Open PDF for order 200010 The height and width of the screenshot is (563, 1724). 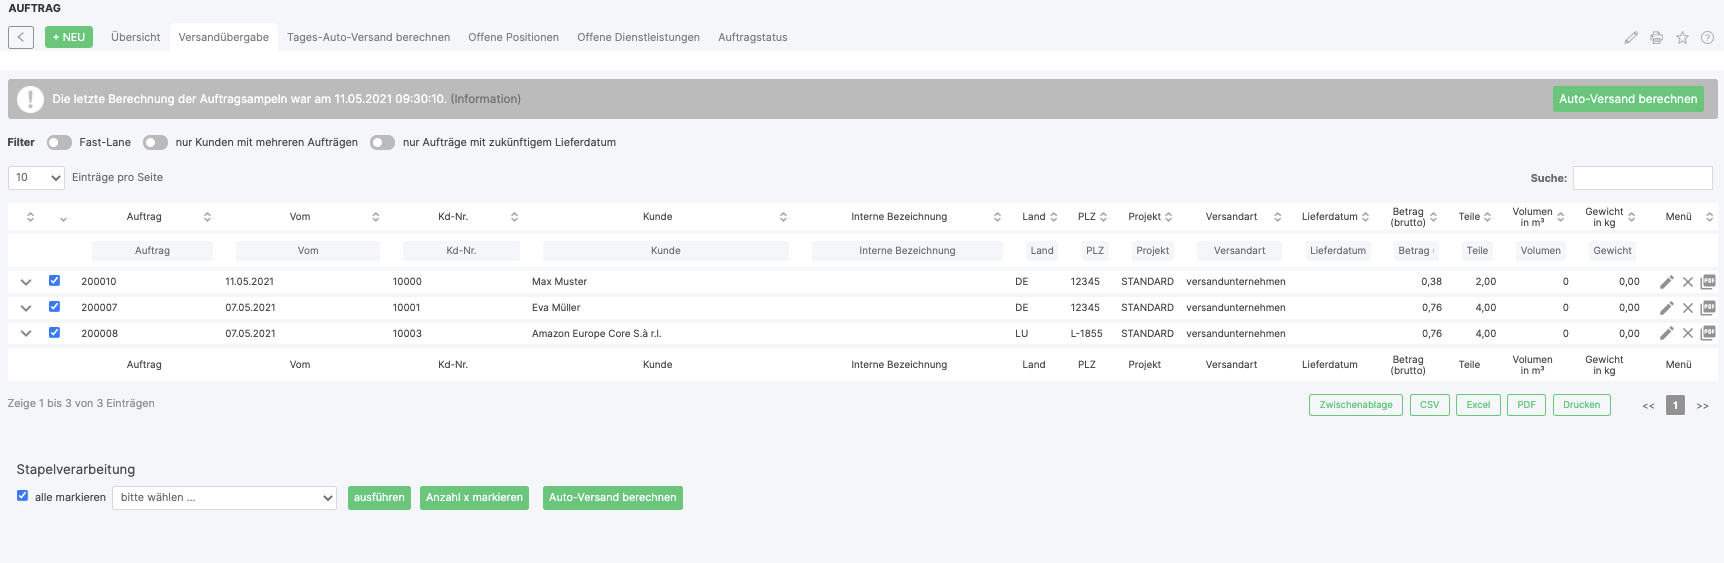tap(1708, 282)
